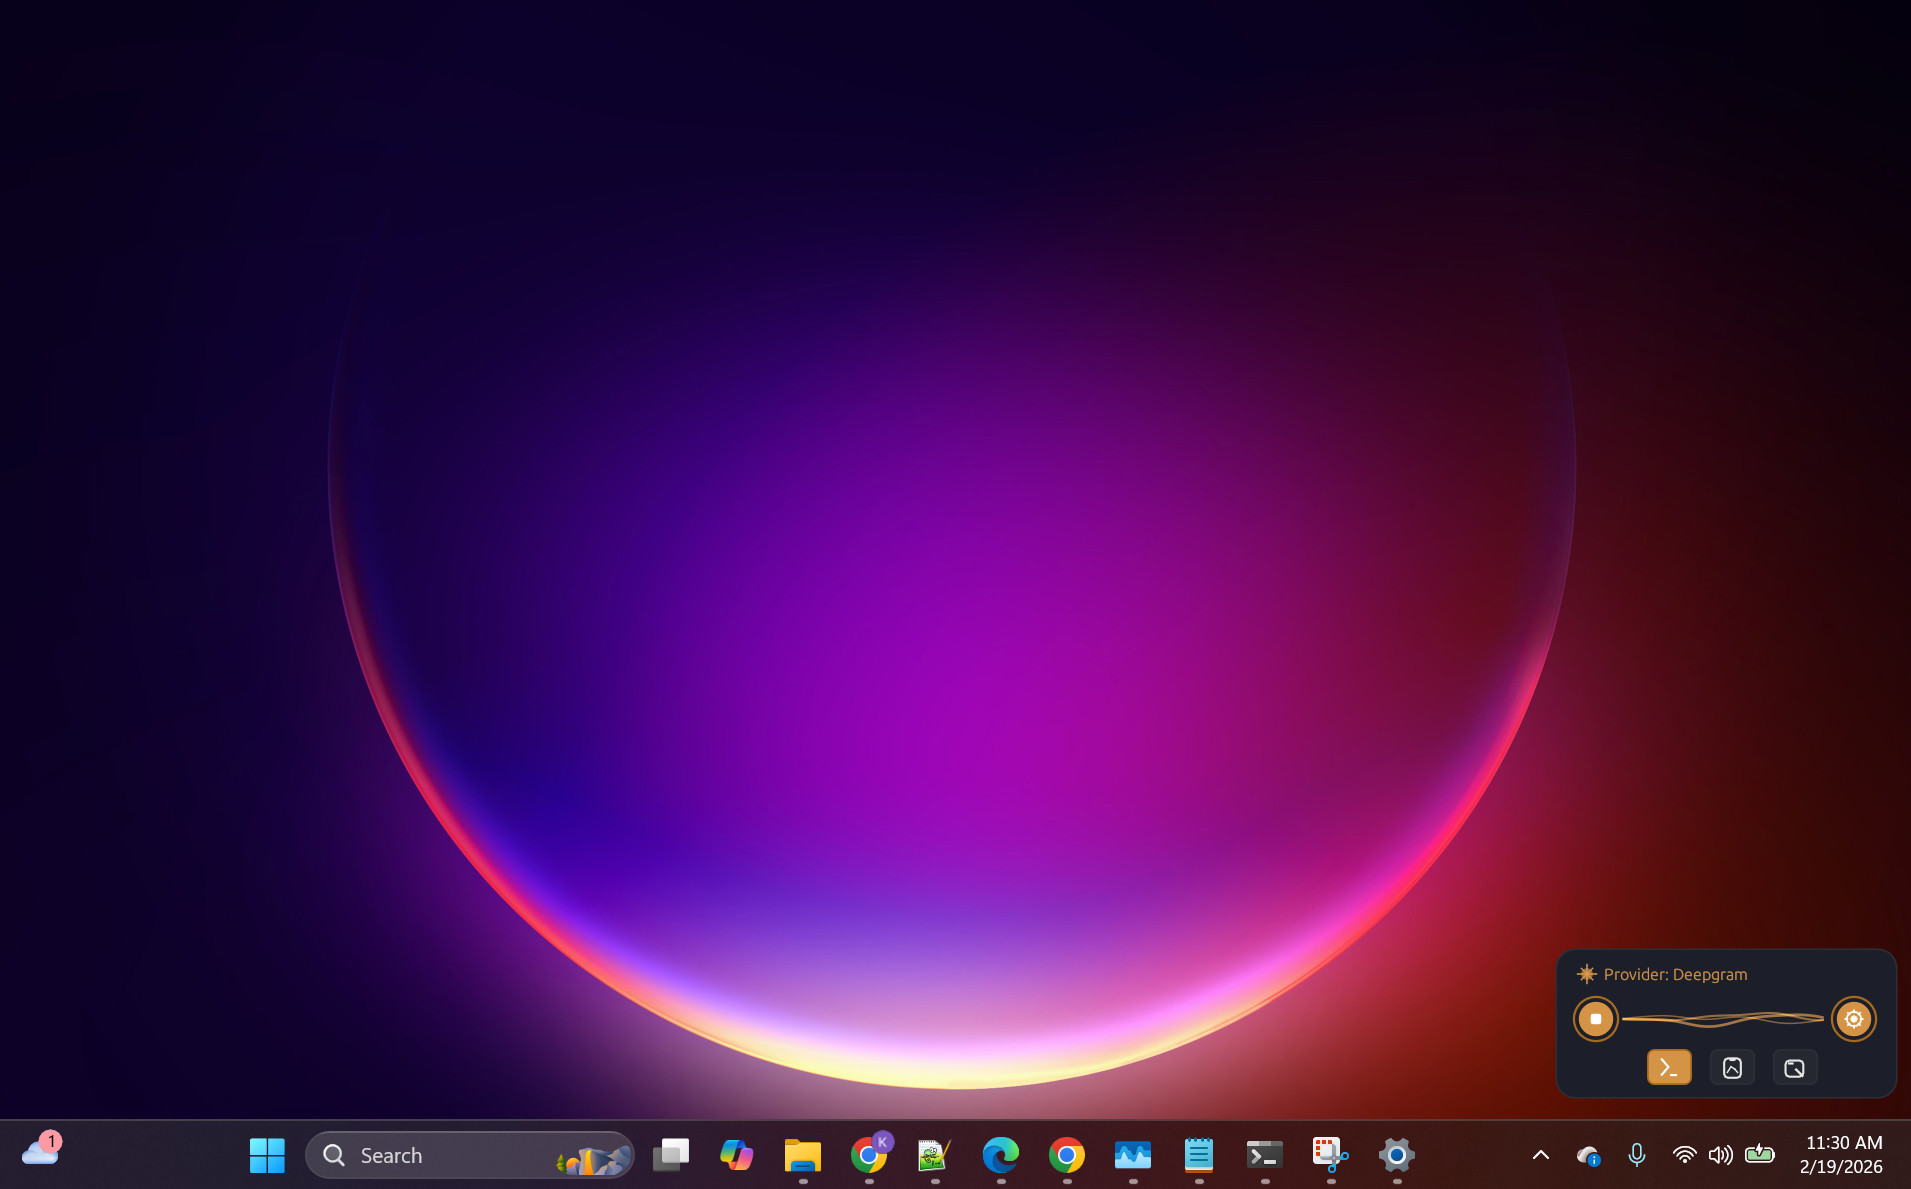The width and height of the screenshot is (1911, 1189).
Task: Toggle the microphone in the system tray
Action: pos(1637,1155)
